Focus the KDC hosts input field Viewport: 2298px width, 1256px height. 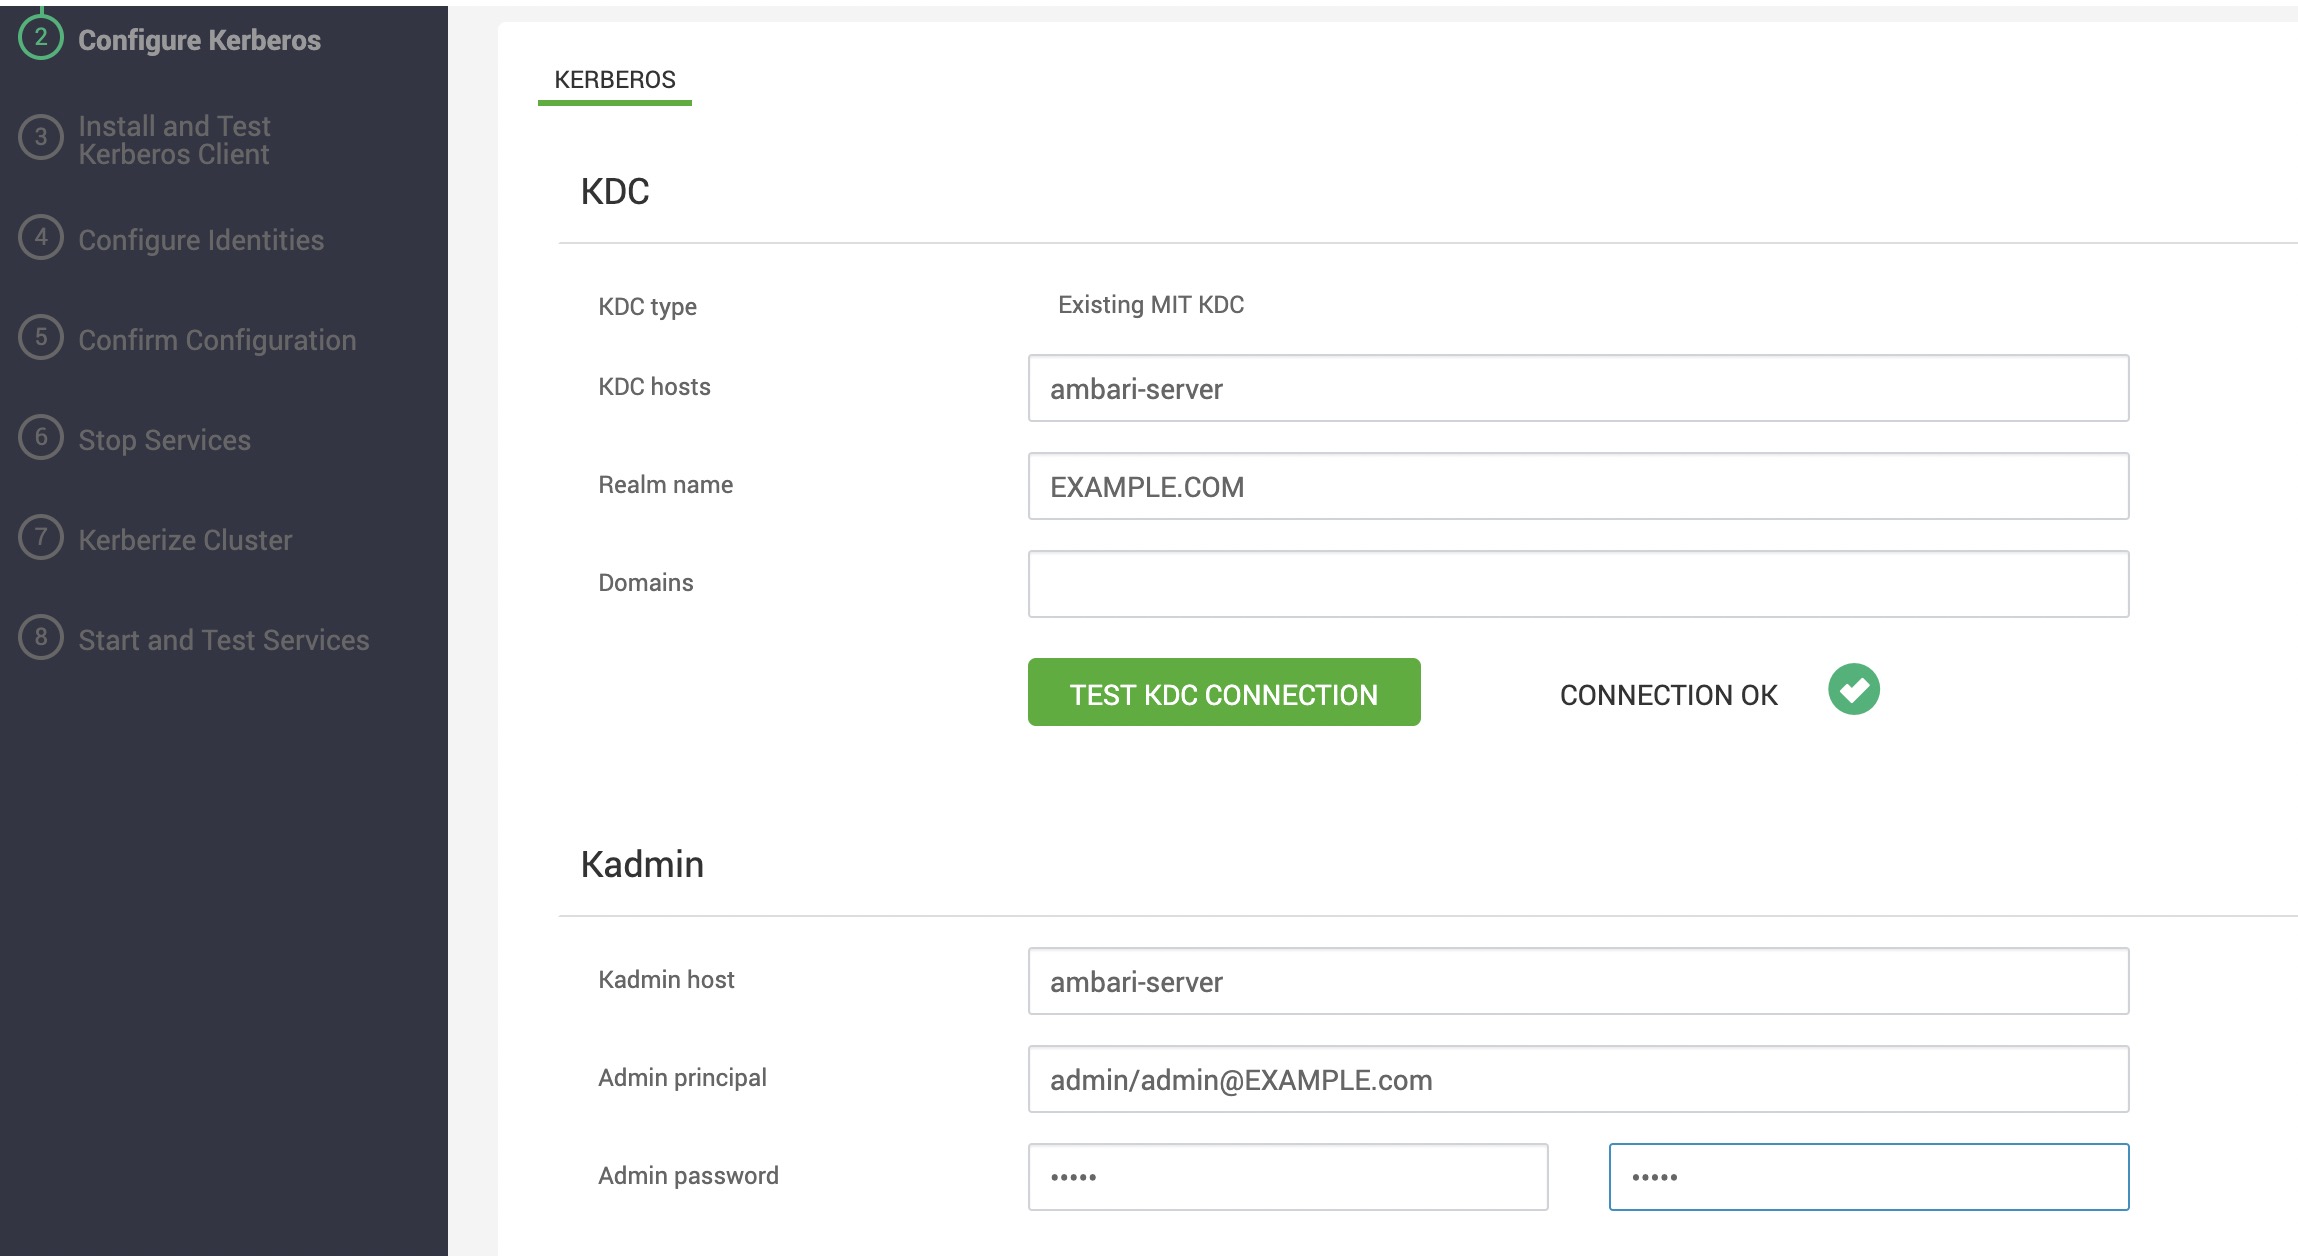(1577, 388)
